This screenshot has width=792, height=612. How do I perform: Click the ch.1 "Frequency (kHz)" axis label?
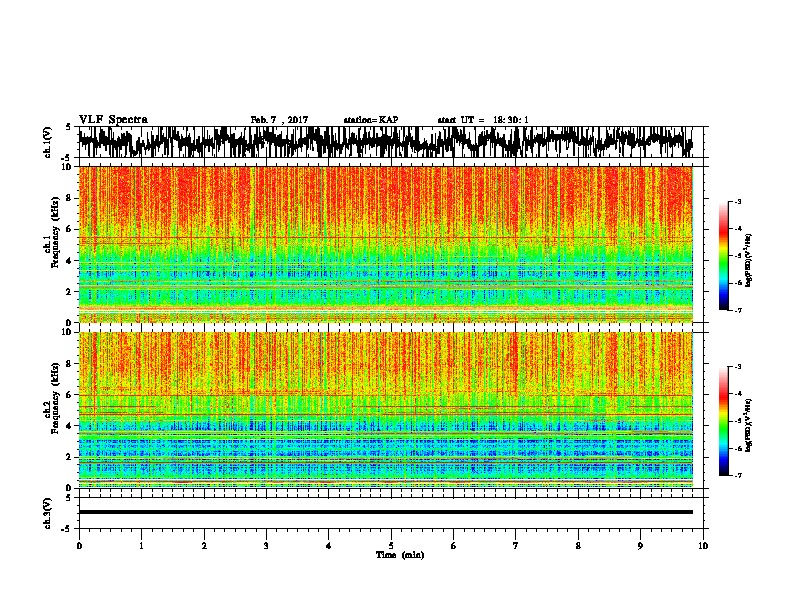[55, 232]
